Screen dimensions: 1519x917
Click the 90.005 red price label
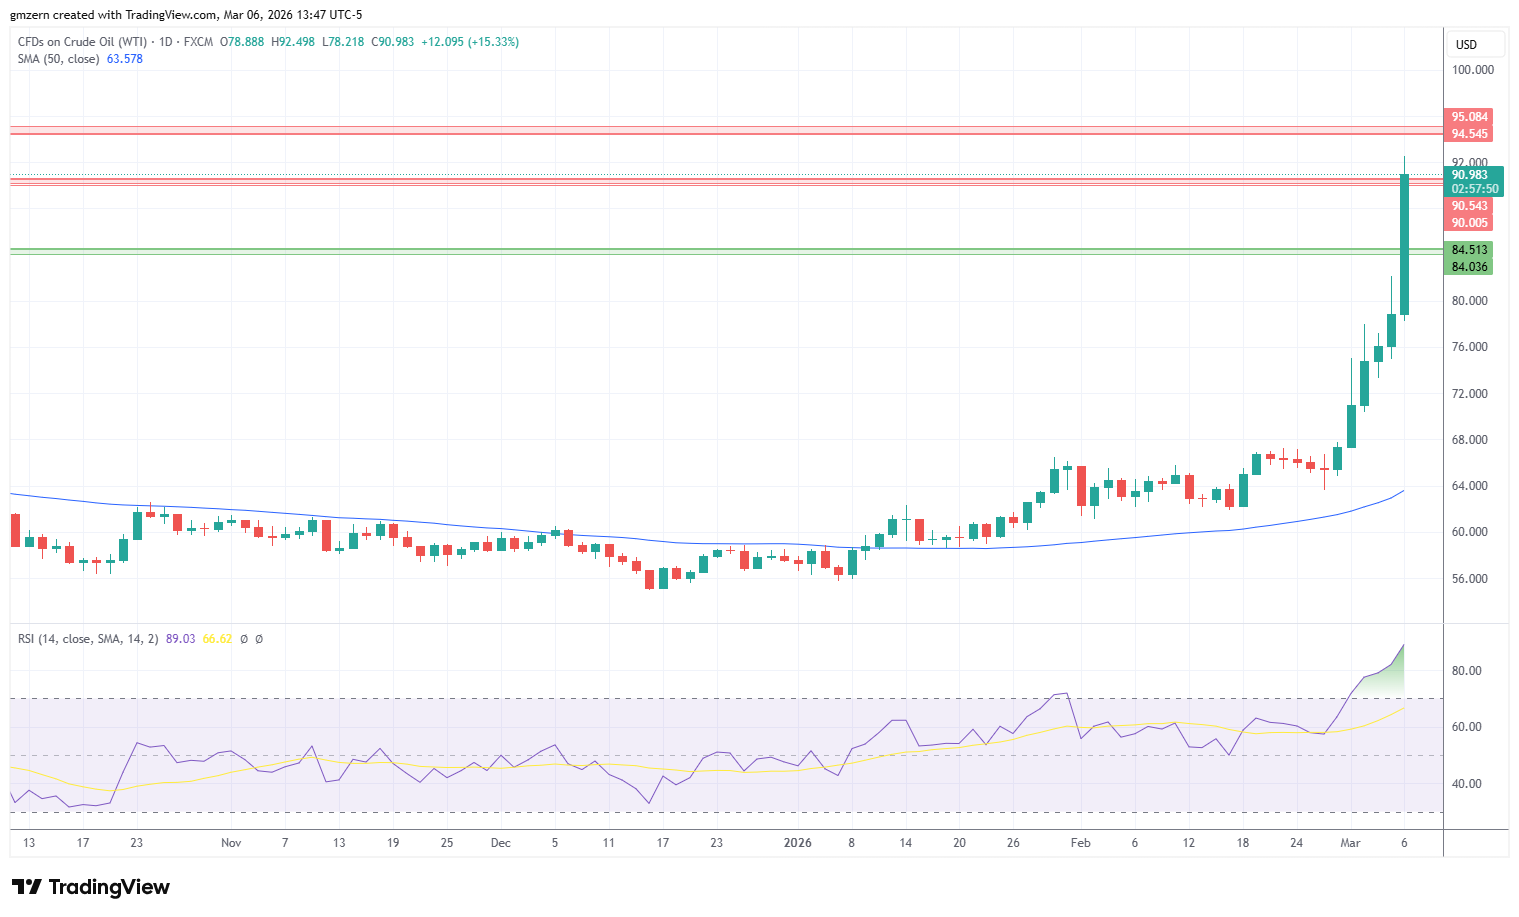(x=1468, y=223)
